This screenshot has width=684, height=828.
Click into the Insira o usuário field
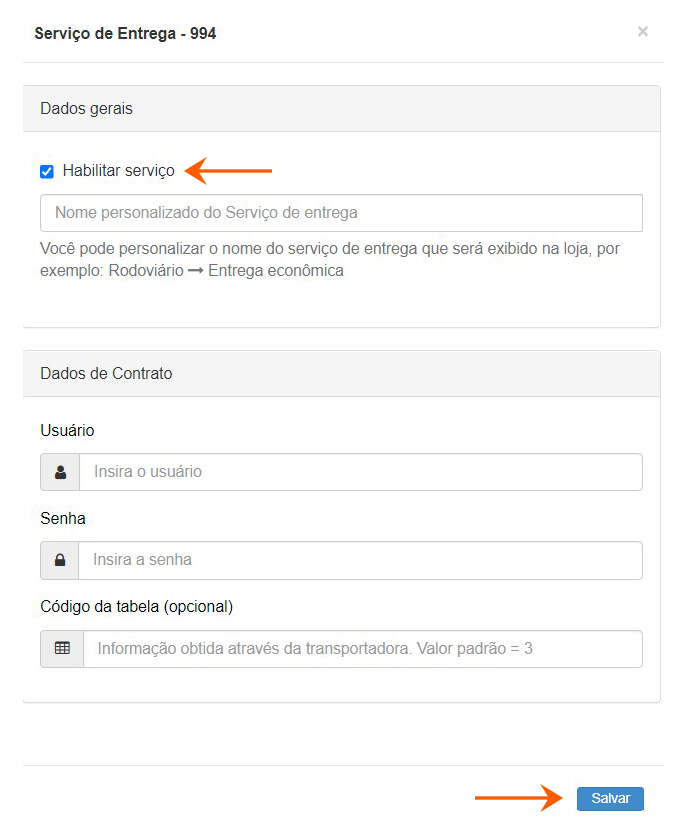click(x=360, y=472)
